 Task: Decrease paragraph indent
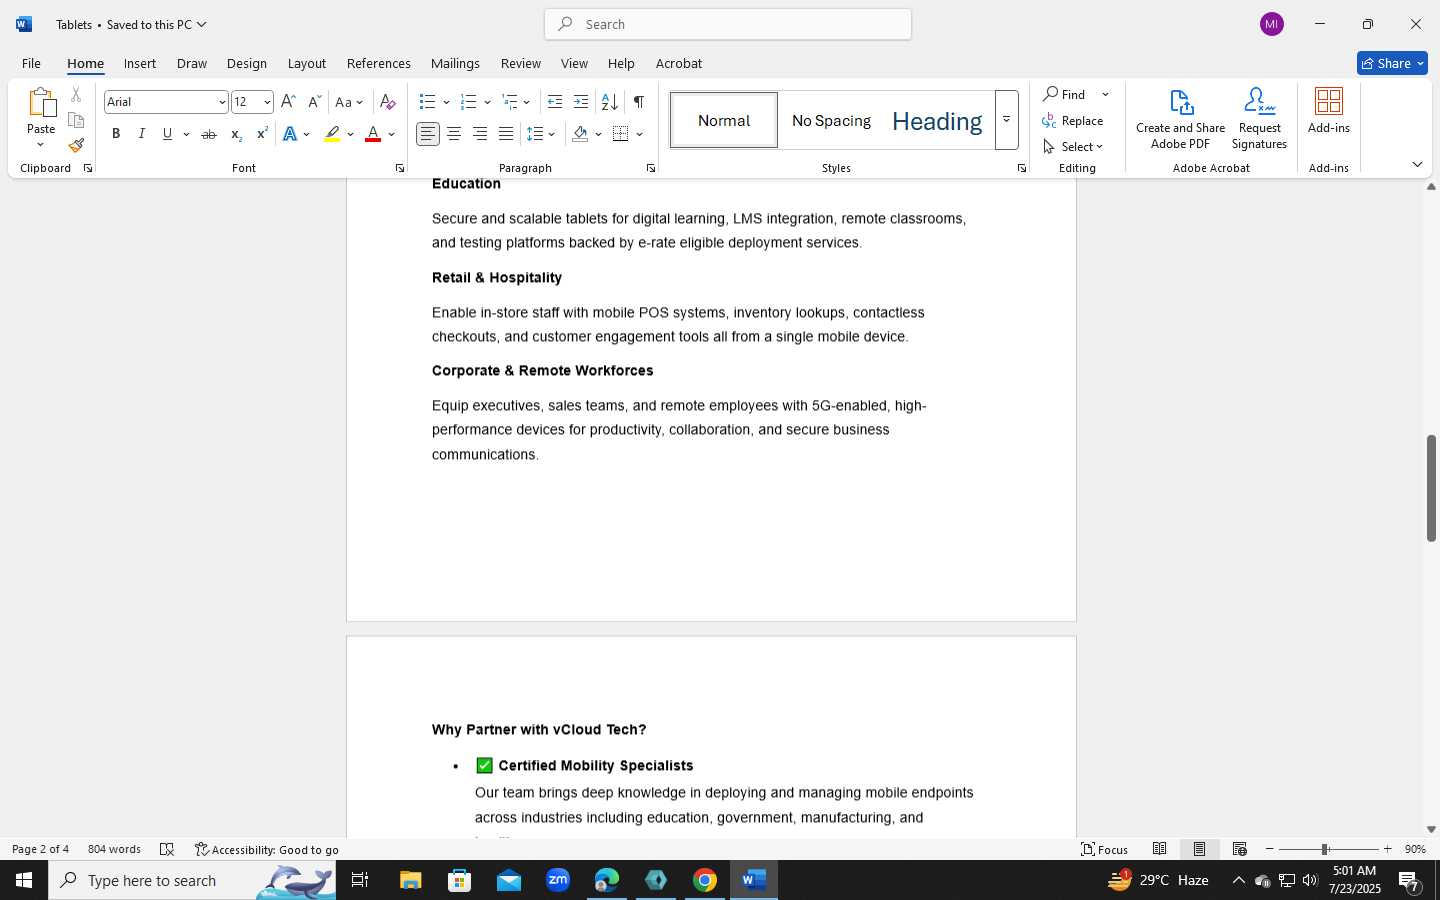tap(555, 102)
